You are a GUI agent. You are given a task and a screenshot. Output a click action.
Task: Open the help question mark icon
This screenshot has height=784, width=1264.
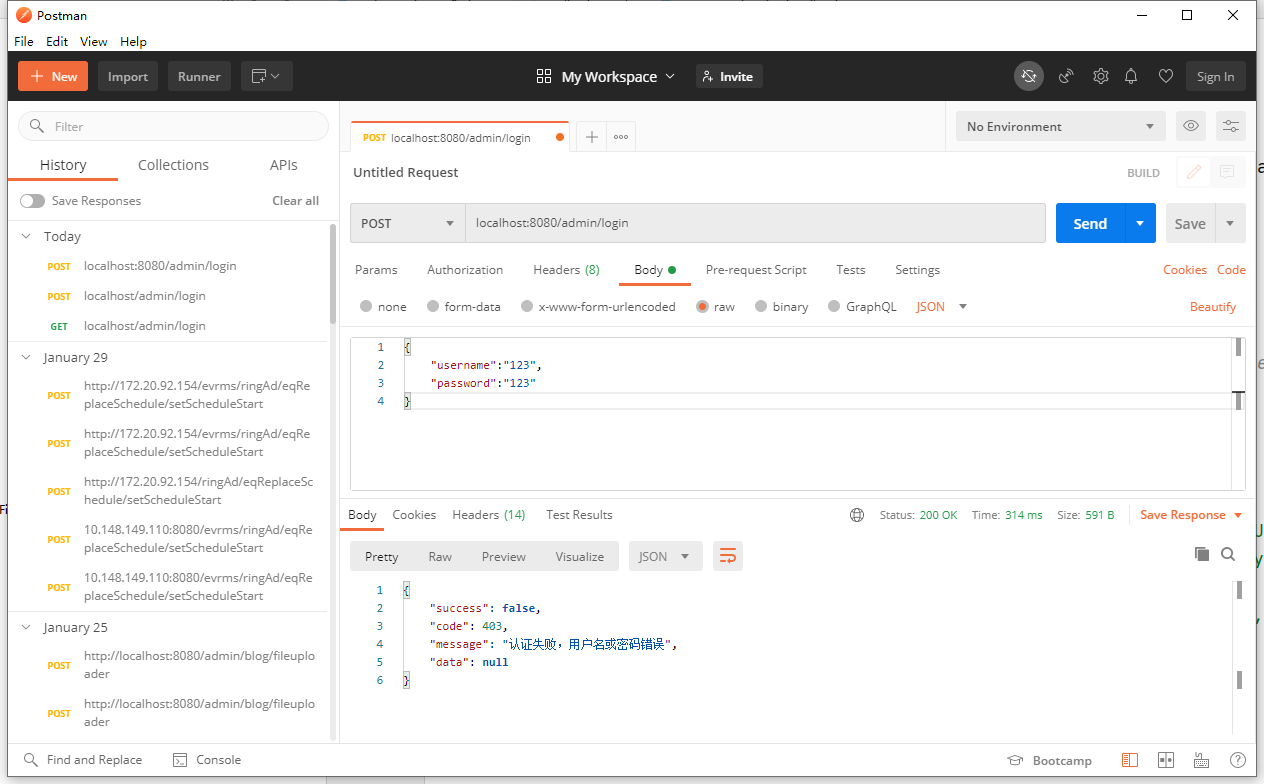[1238, 760]
